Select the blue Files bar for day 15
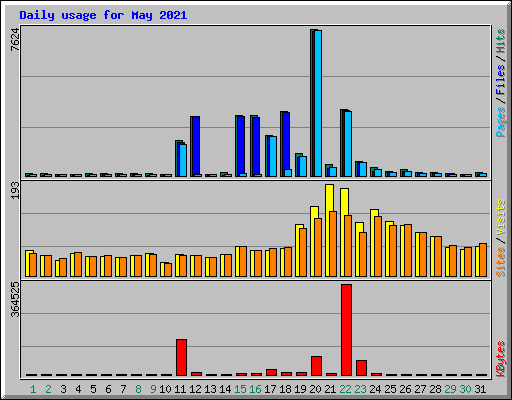Image resolution: width=512 pixels, height=400 pixels. [241, 145]
